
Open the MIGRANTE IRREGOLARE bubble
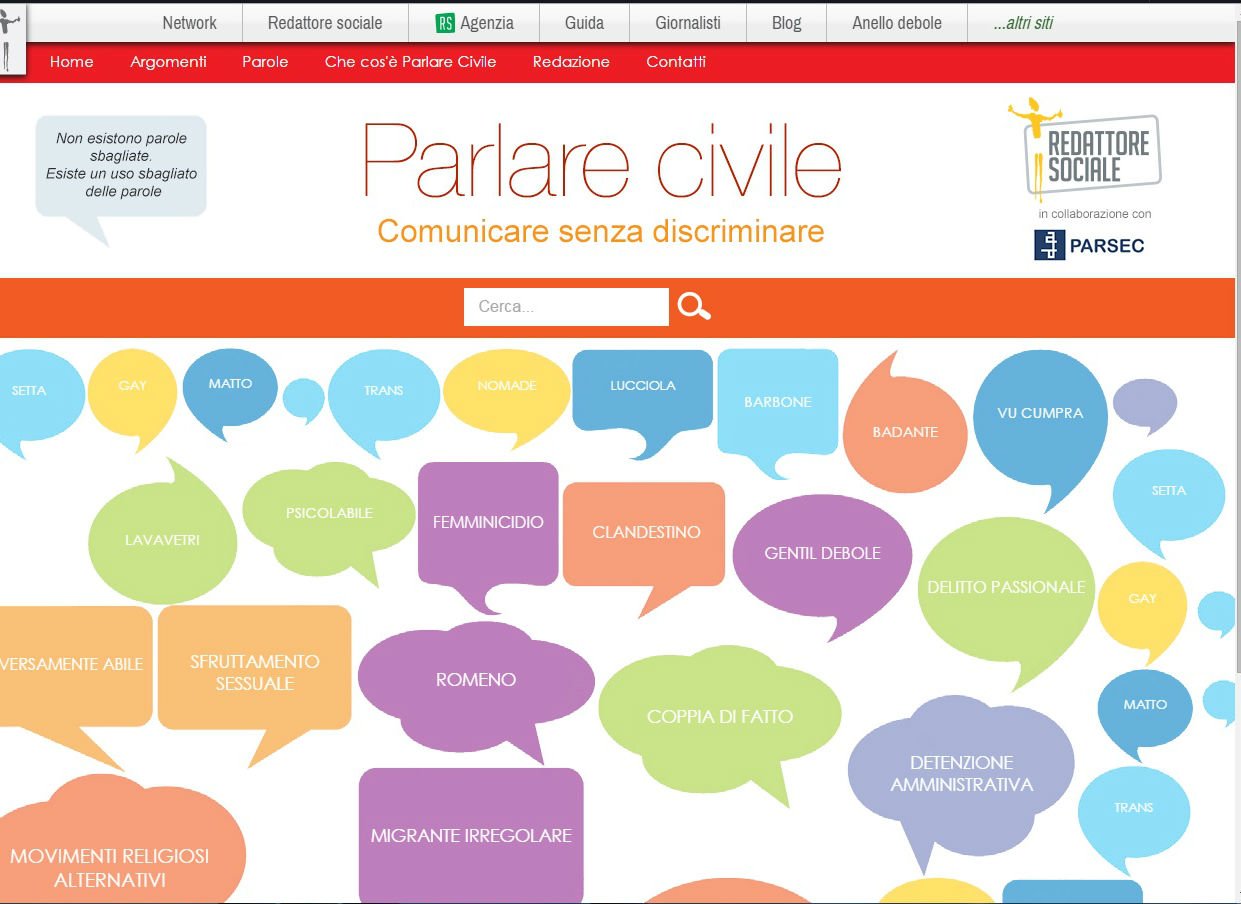[x=471, y=836]
